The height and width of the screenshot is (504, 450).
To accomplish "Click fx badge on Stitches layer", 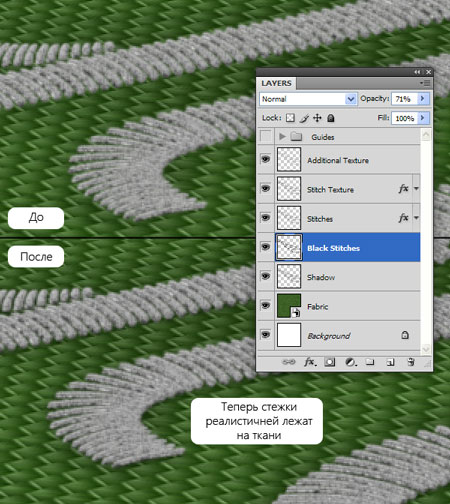I will tap(403, 218).
